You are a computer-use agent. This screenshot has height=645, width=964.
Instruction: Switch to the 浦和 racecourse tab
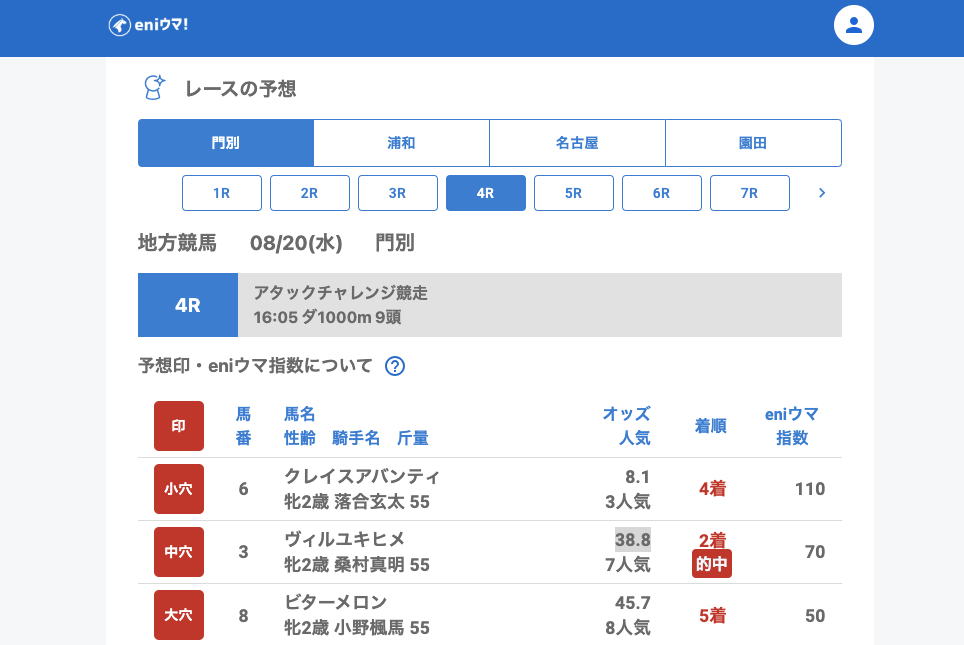pyautogui.click(x=401, y=143)
